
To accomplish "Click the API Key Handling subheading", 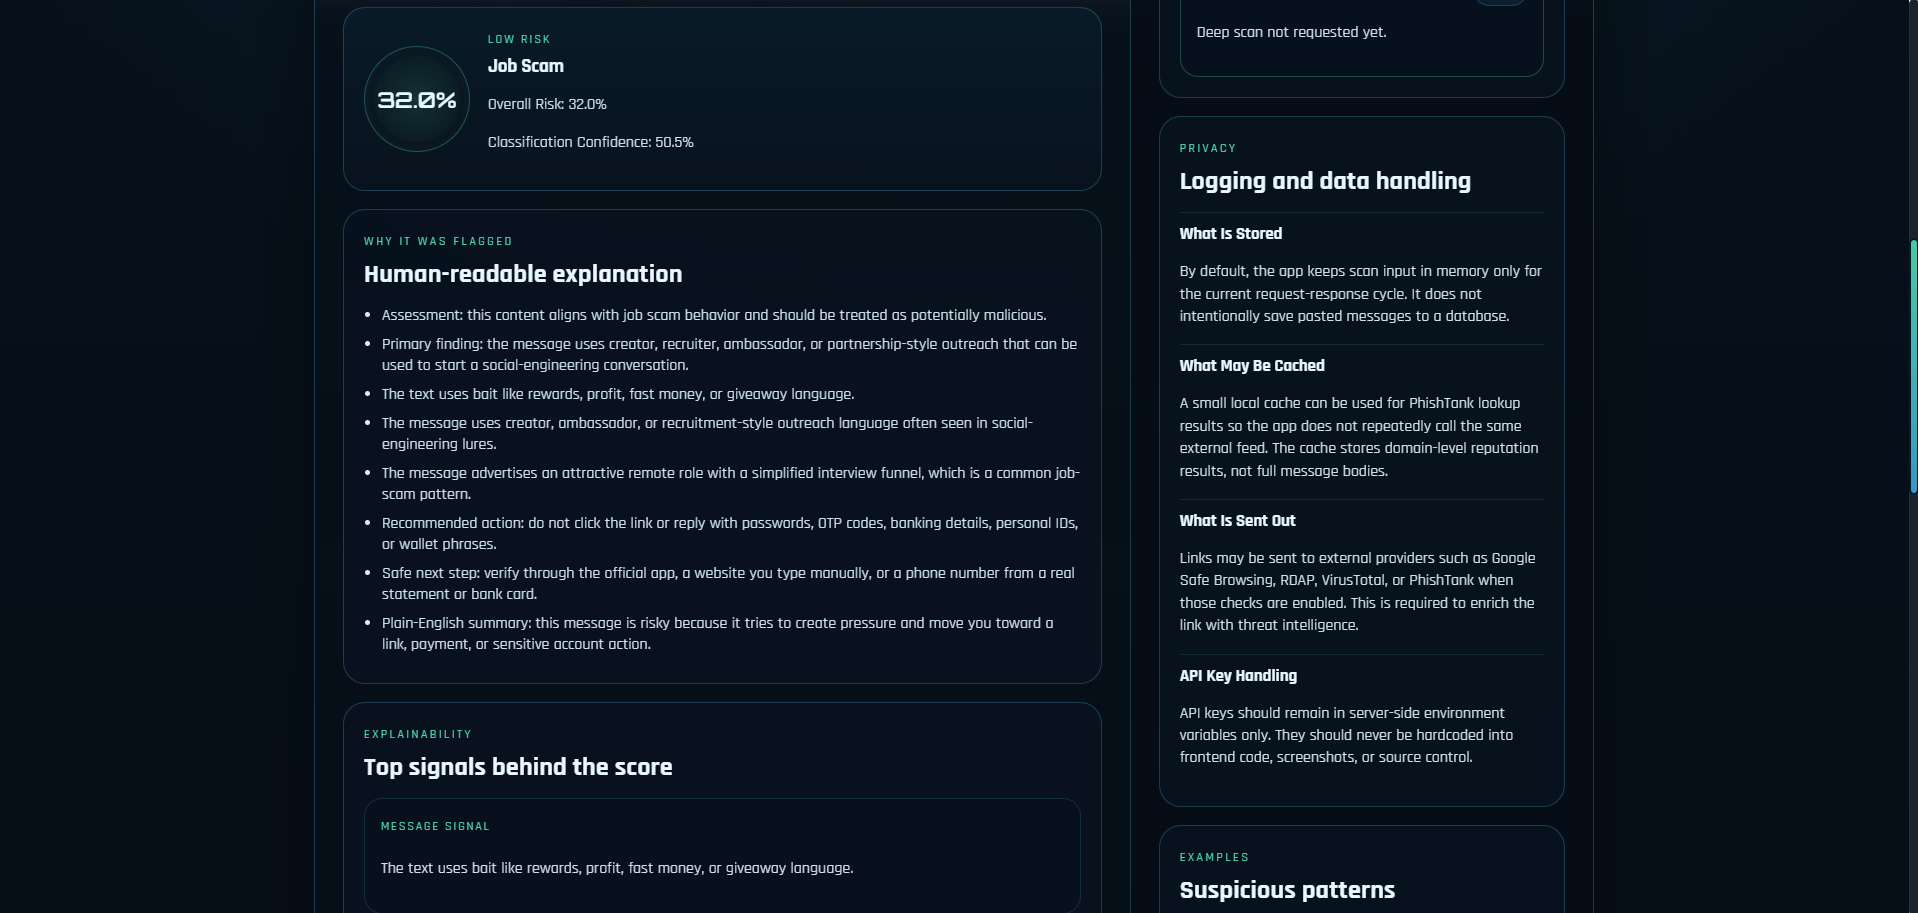I will click(x=1238, y=676).
